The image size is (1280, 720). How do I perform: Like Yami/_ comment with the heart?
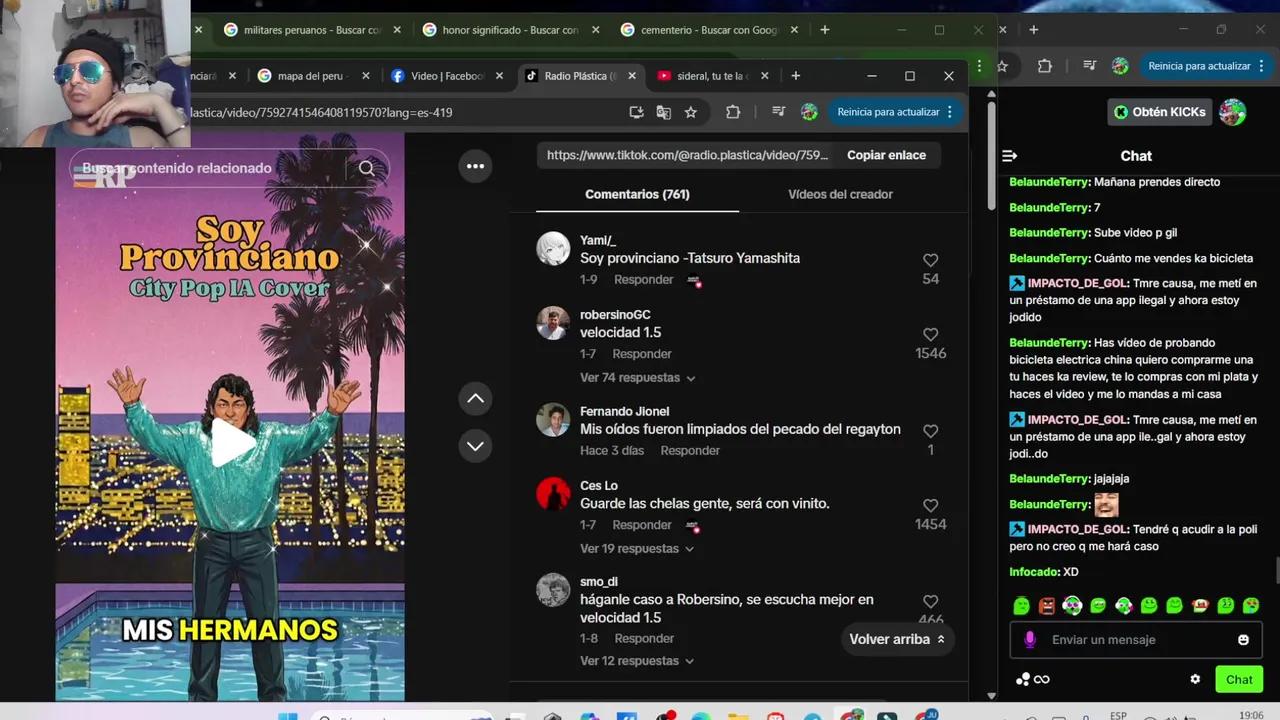pos(931,260)
